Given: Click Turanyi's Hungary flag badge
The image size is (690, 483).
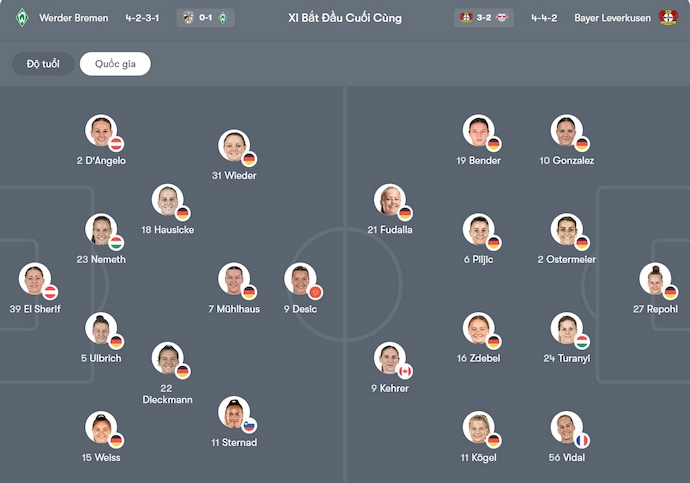Looking at the screenshot, I should [x=582, y=342].
